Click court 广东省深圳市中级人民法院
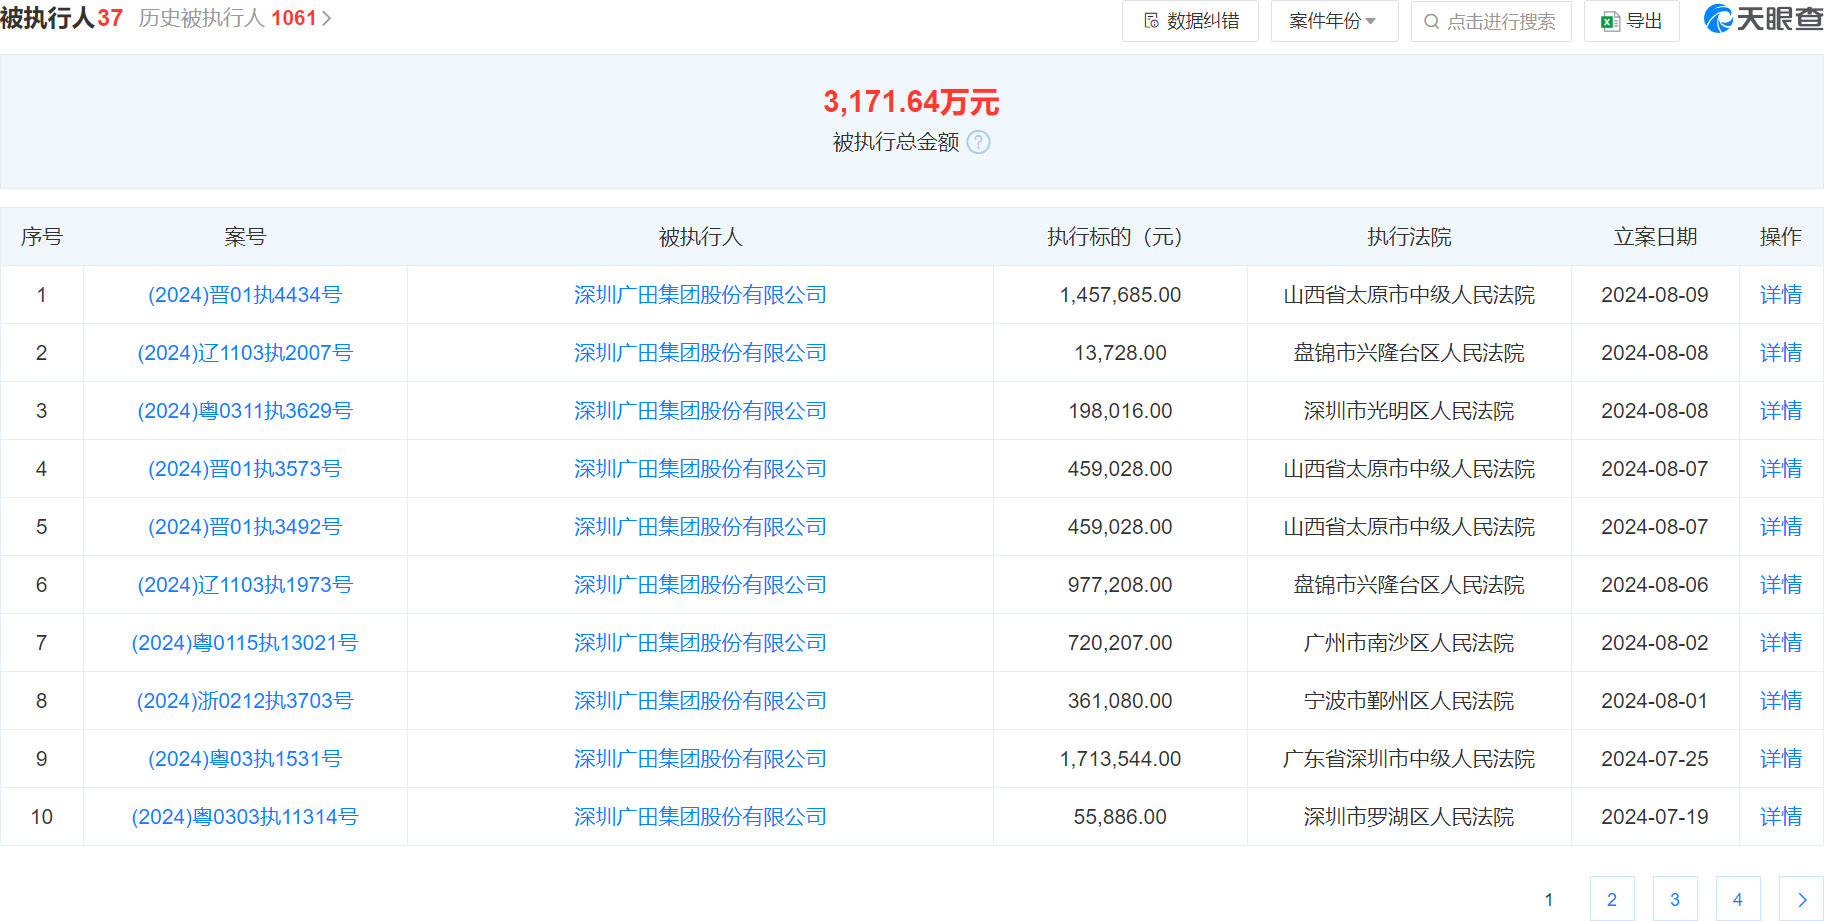The image size is (1824, 921). pos(1409,759)
